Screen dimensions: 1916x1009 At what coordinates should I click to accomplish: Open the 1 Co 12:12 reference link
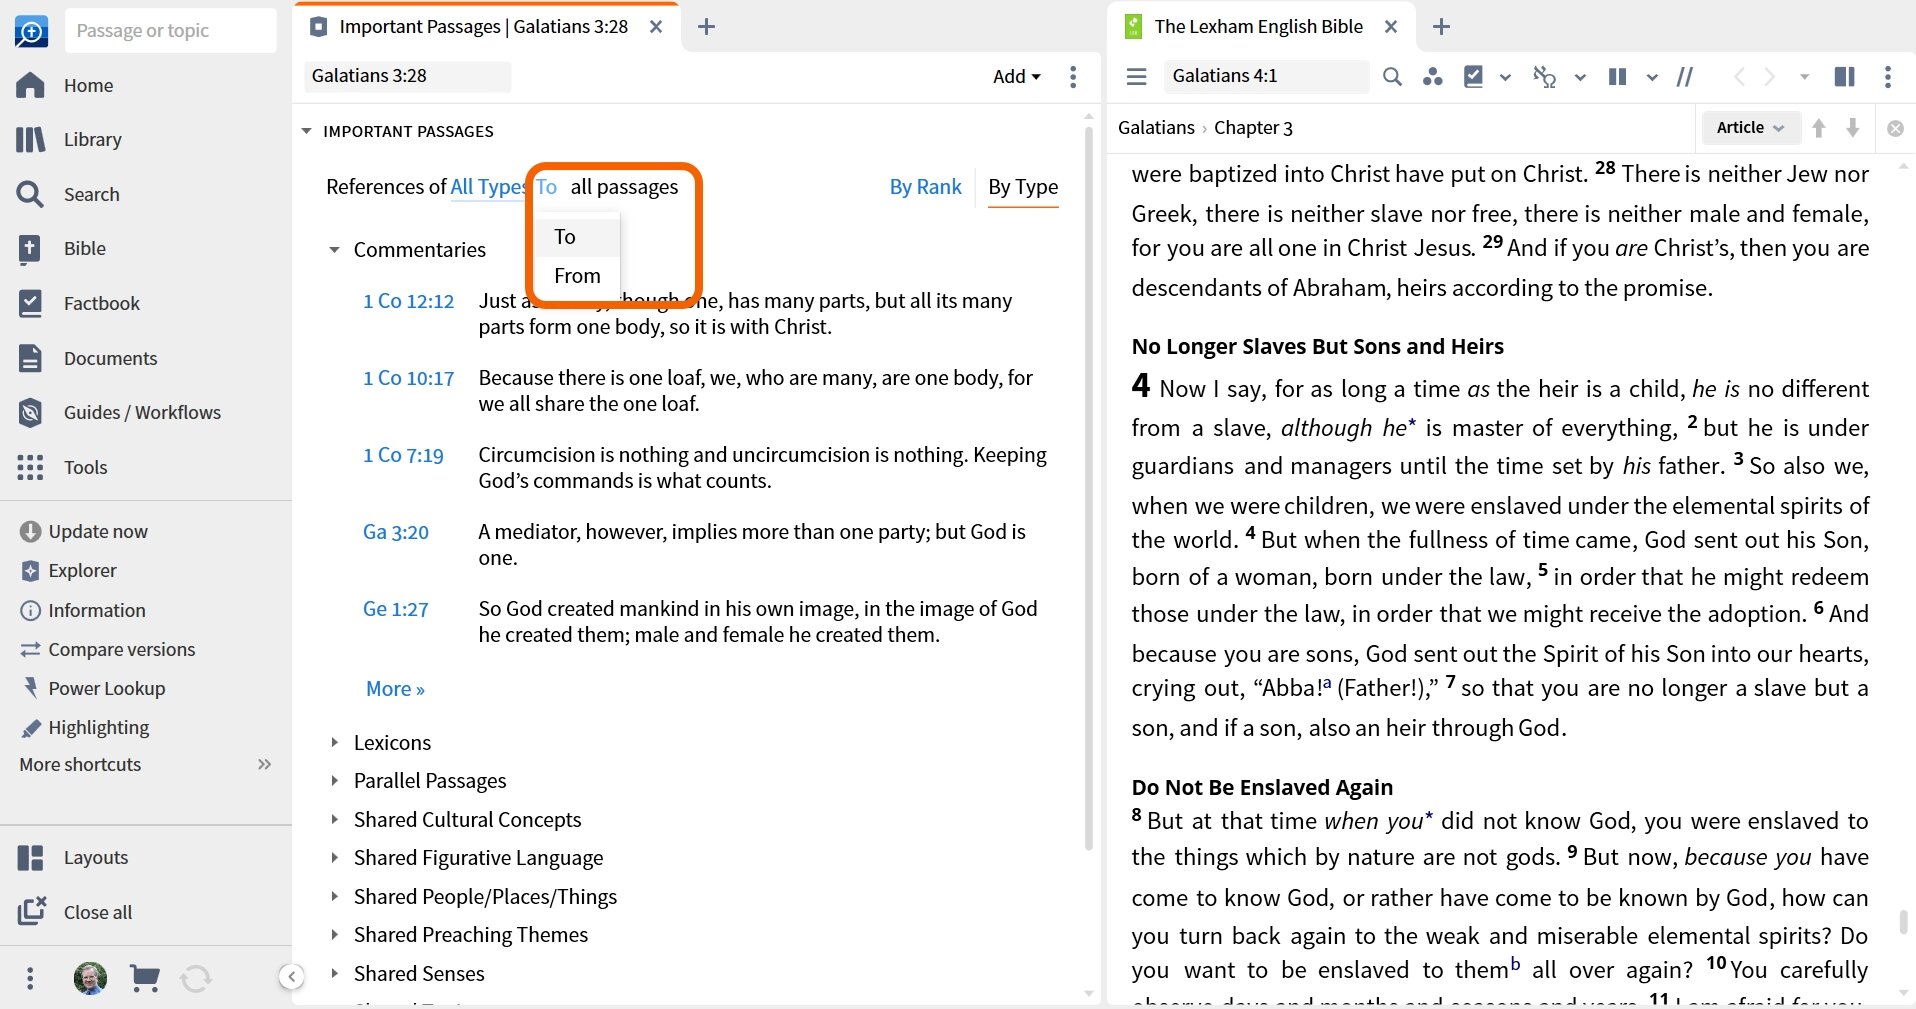pos(408,301)
